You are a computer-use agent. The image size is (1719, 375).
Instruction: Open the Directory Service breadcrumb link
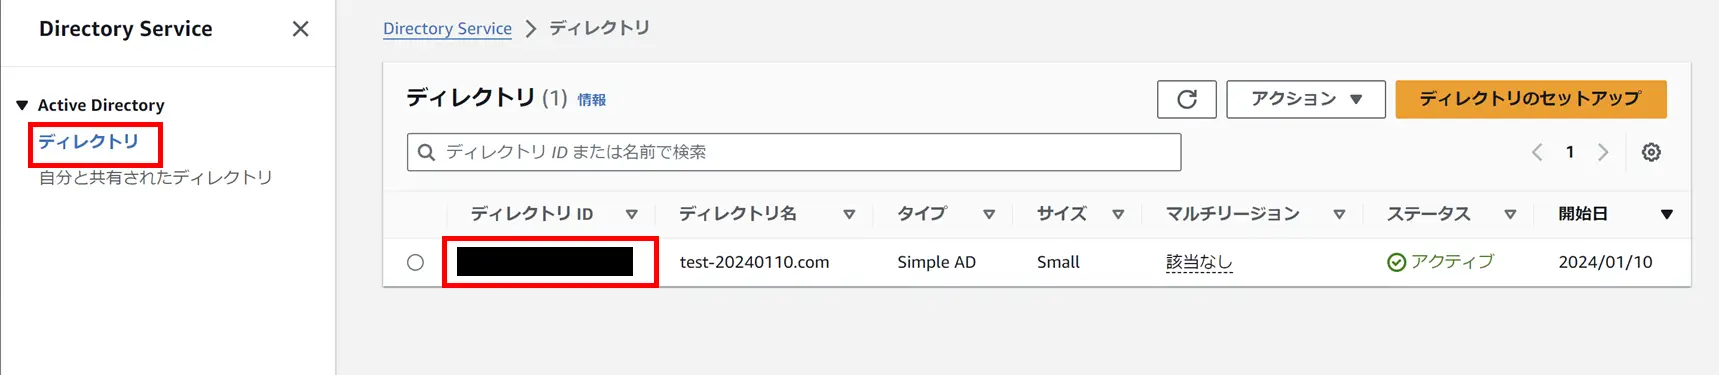(447, 29)
